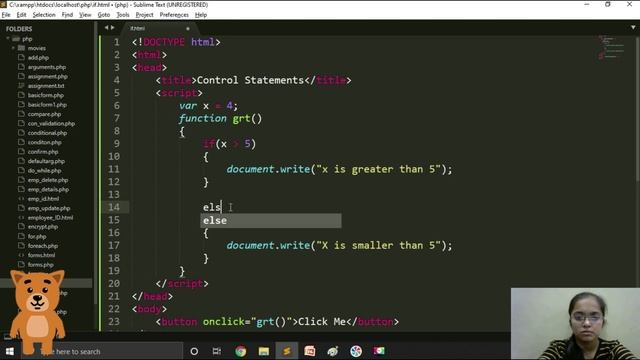
Task: Open forms.html from the sidebar
Action: pos(41,255)
